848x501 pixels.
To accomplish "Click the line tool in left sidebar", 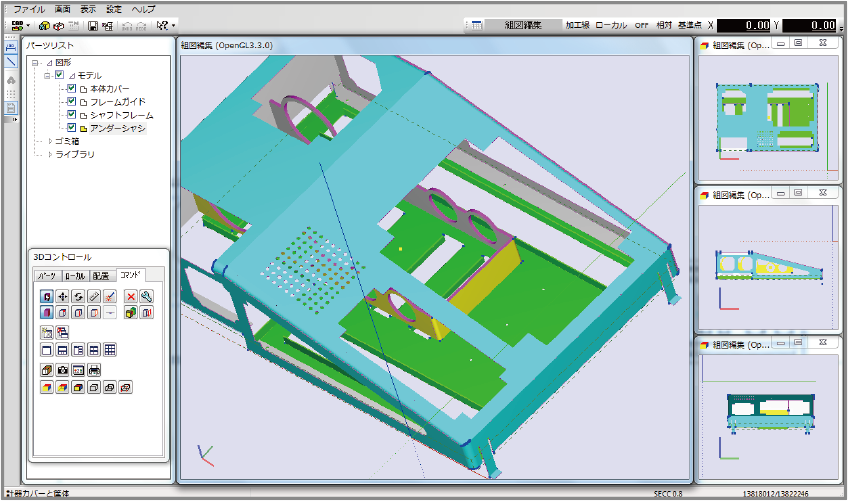I will click(x=11, y=62).
